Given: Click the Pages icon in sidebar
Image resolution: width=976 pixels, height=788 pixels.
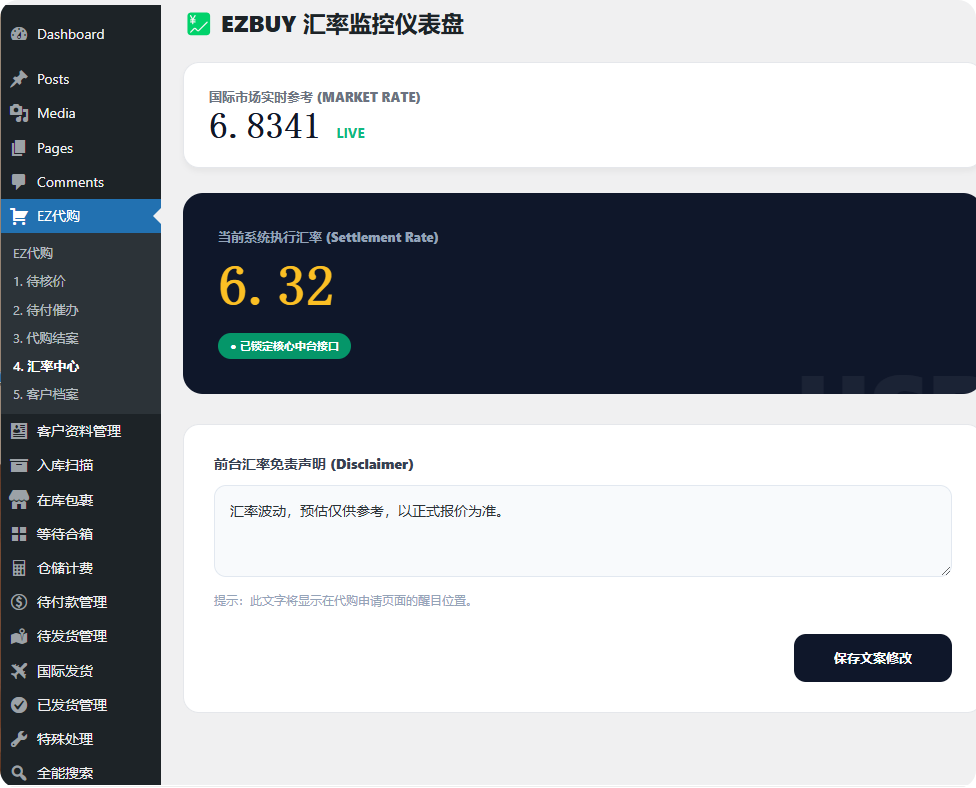Looking at the screenshot, I should click(18, 148).
